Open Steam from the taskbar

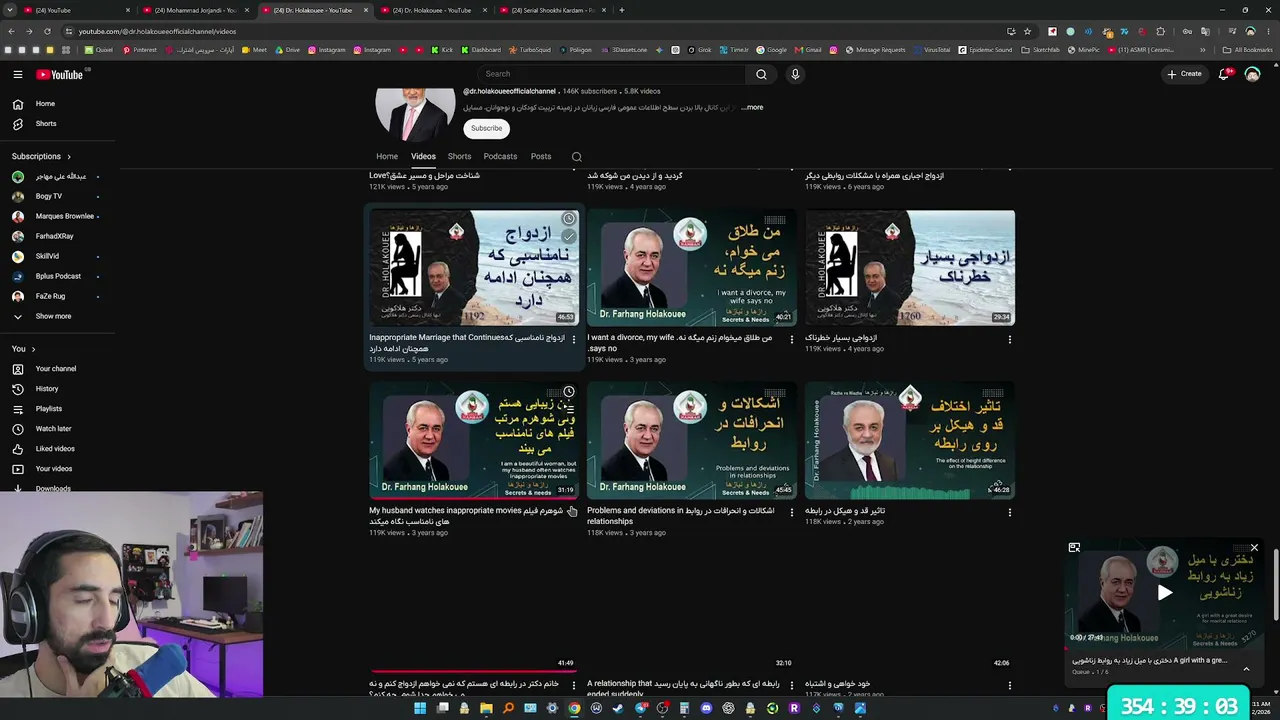point(618,708)
